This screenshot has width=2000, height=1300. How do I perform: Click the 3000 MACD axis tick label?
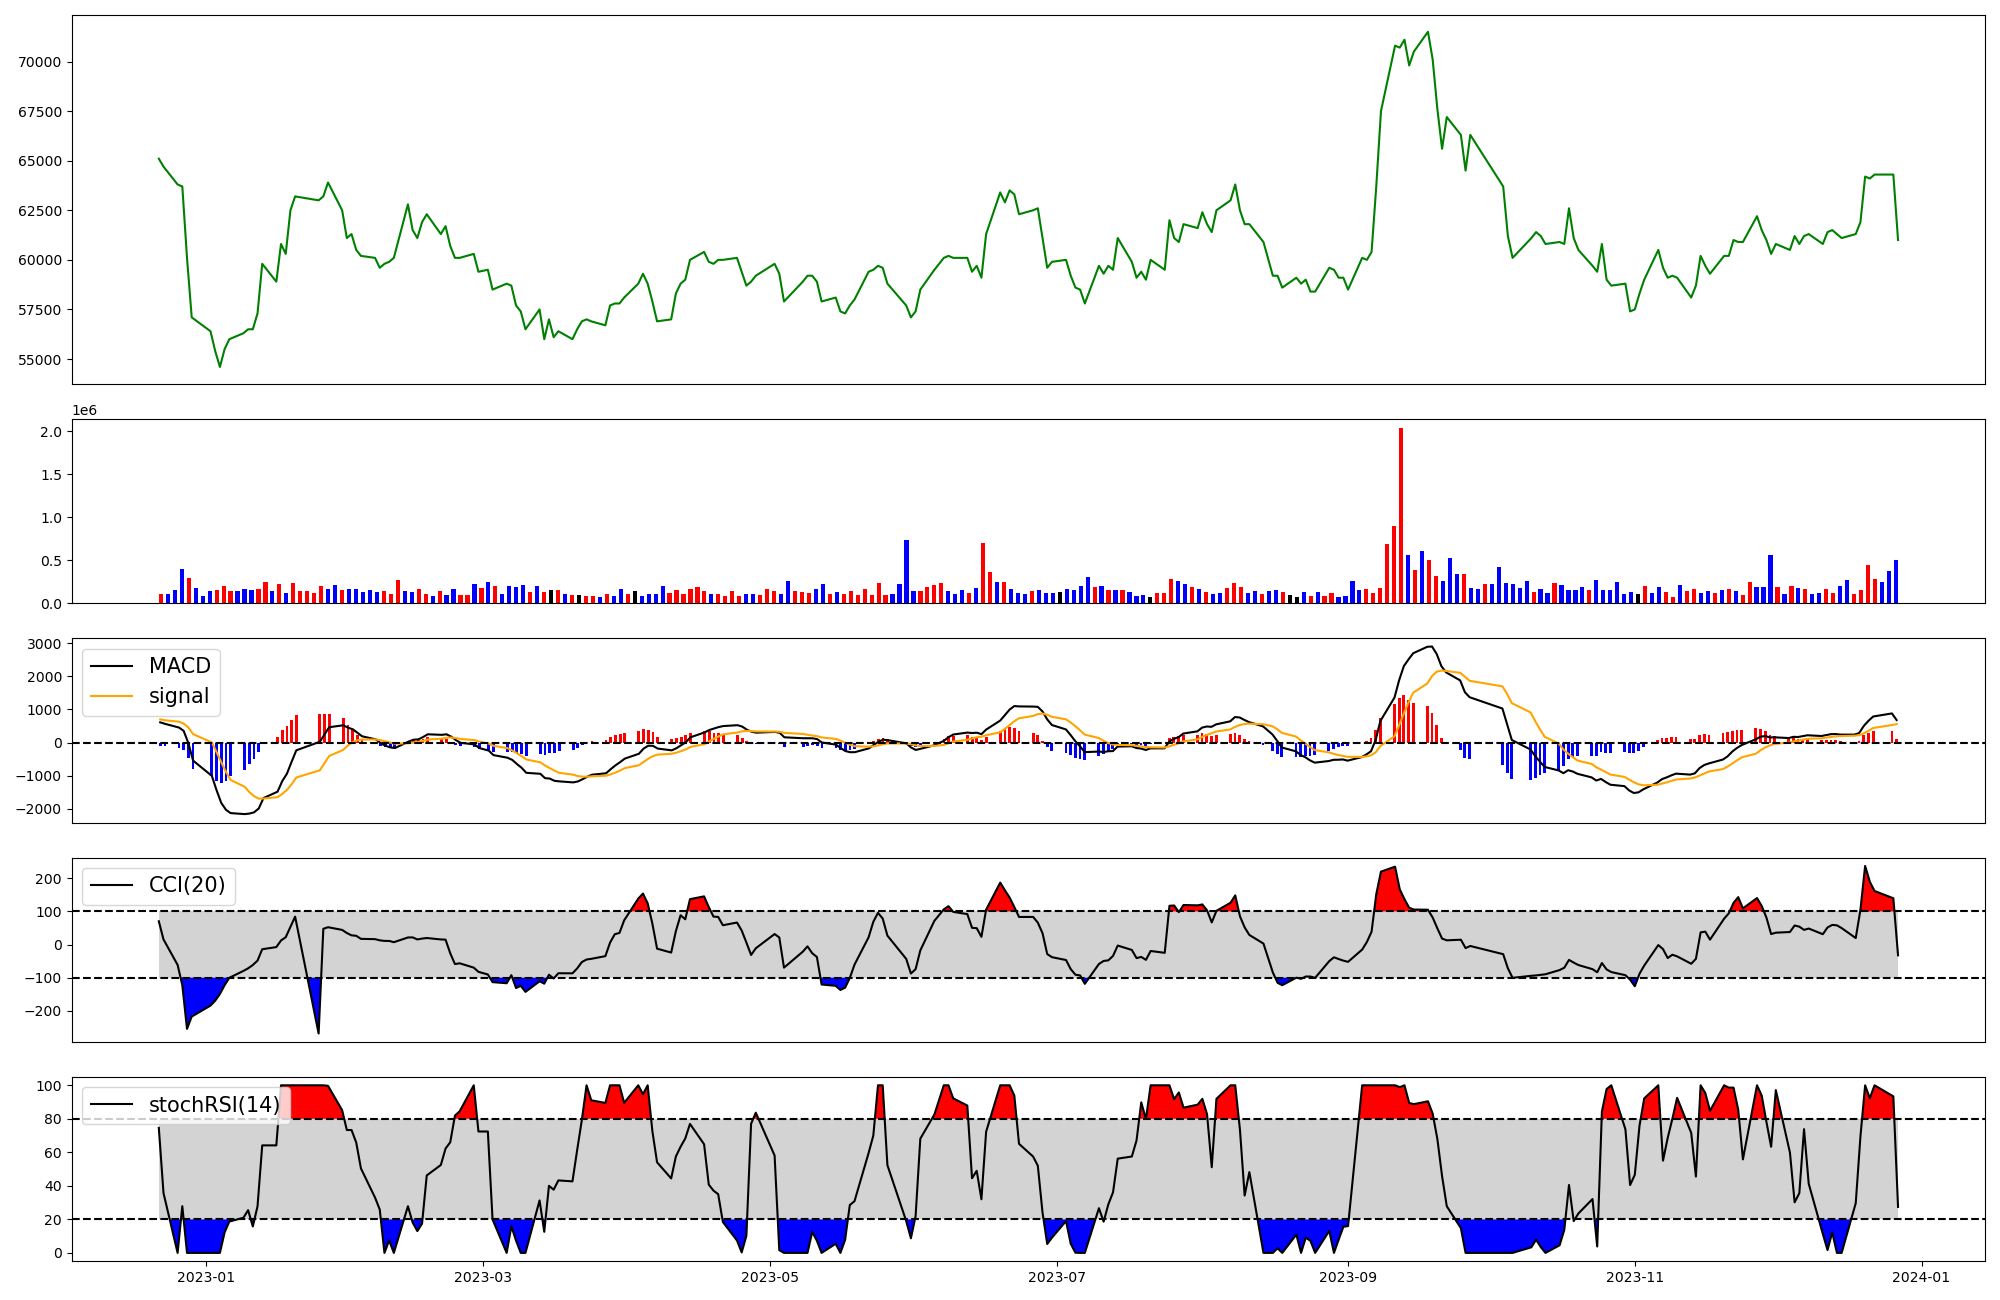[44, 644]
